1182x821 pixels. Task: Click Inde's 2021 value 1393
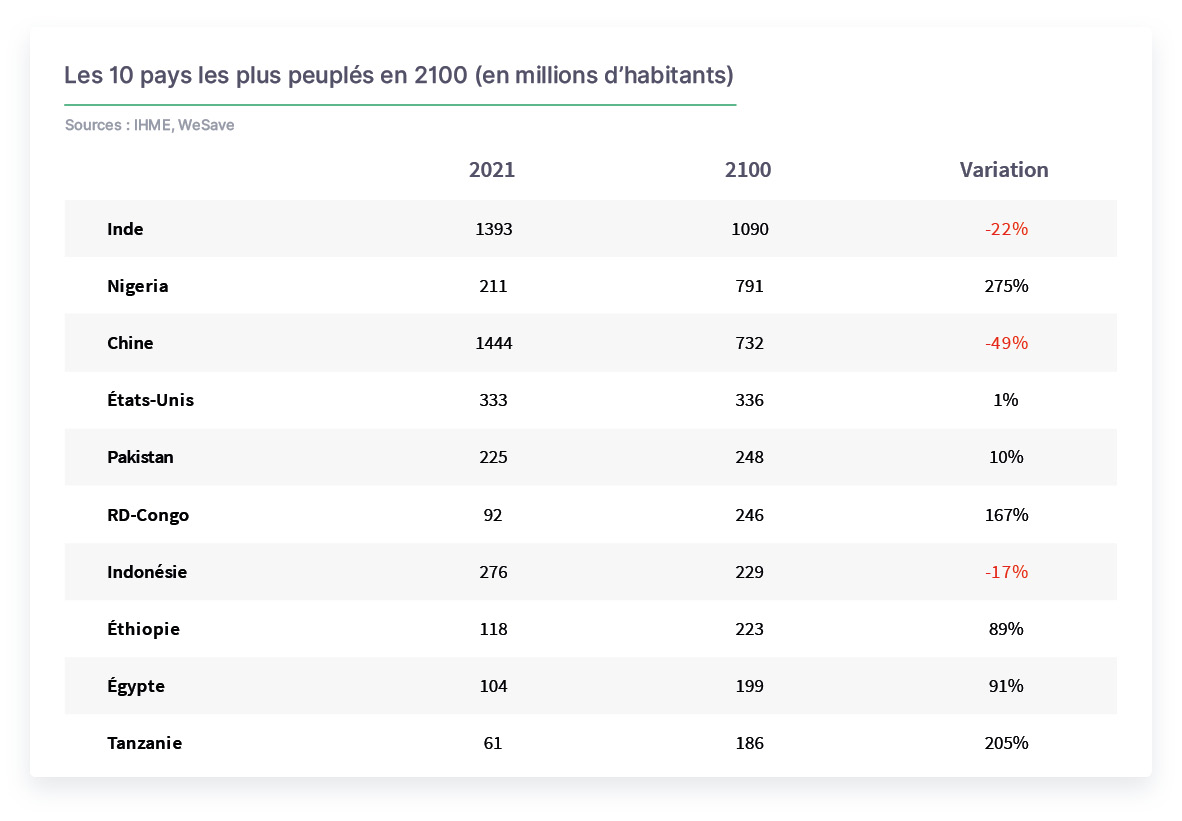click(494, 229)
